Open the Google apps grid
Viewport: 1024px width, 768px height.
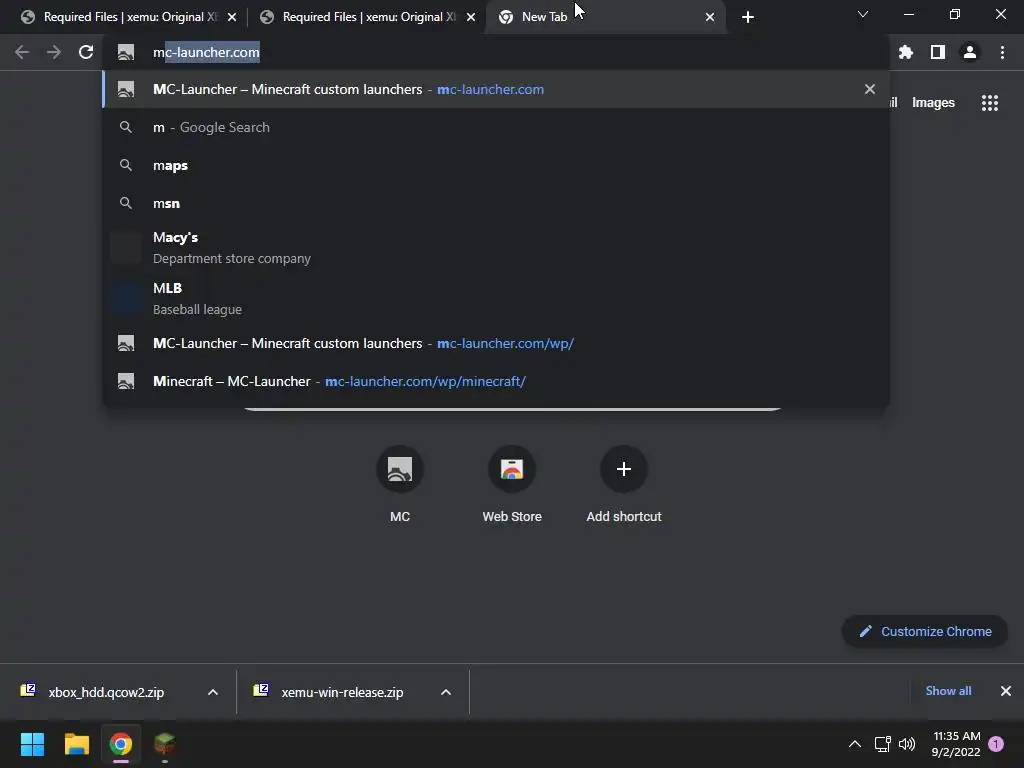coord(990,103)
